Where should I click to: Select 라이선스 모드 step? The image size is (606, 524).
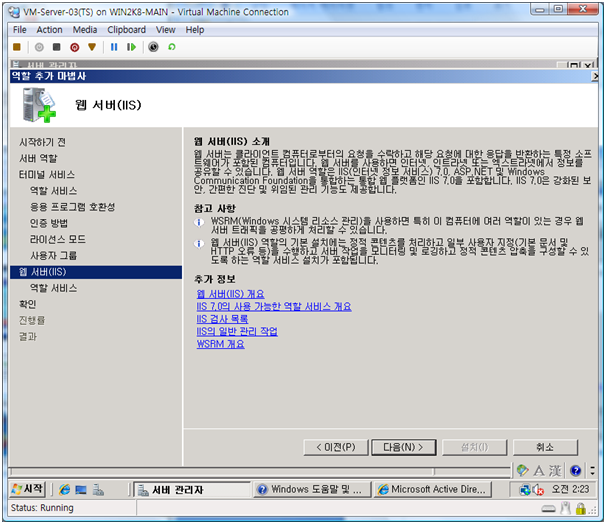click(x=58, y=240)
